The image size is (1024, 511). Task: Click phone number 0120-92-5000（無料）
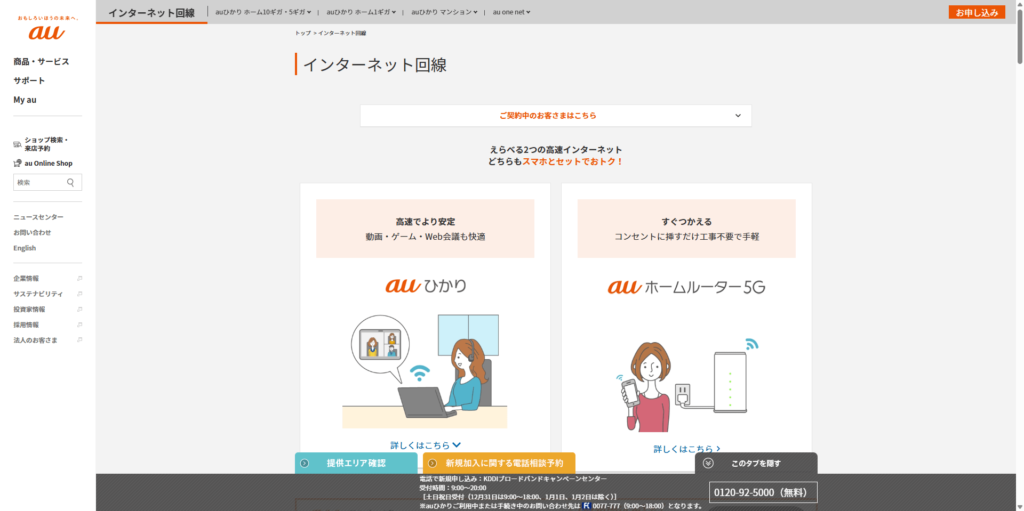click(x=763, y=492)
